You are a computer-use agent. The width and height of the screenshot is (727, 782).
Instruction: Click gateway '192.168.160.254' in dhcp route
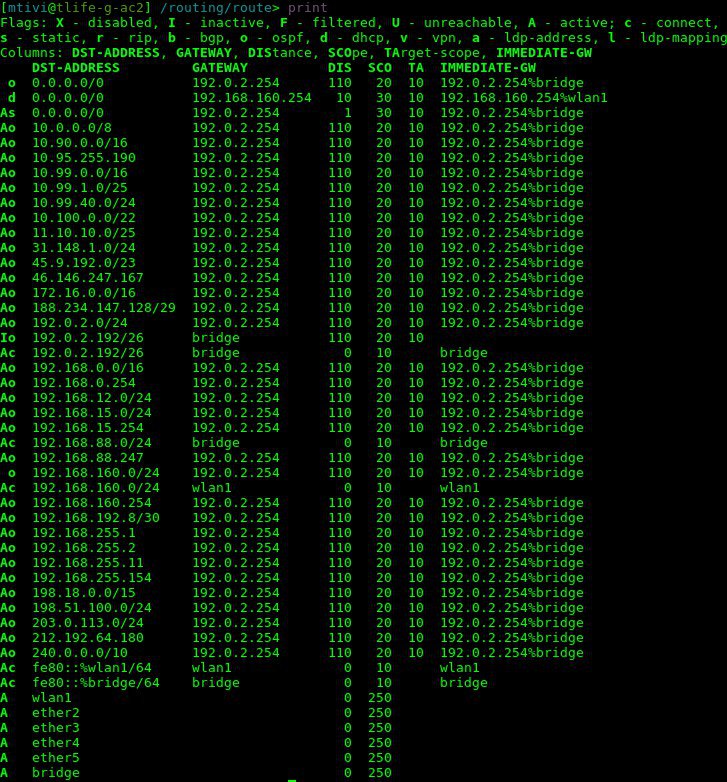pyautogui.click(x=252, y=98)
